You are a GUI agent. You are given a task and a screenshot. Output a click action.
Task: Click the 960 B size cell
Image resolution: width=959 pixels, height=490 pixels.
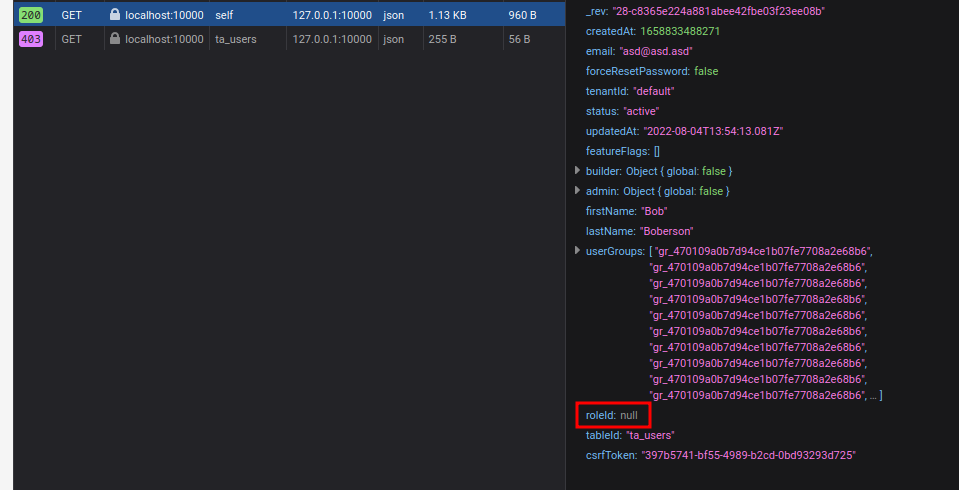pyautogui.click(x=522, y=15)
